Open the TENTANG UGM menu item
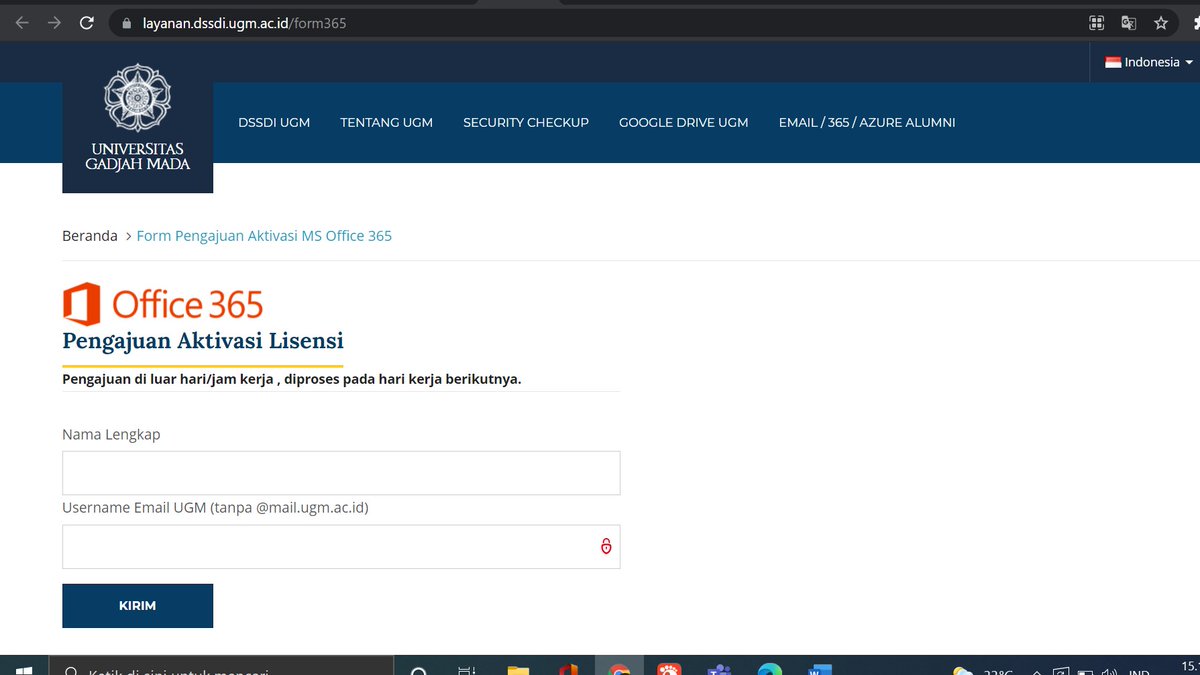 pyautogui.click(x=386, y=122)
